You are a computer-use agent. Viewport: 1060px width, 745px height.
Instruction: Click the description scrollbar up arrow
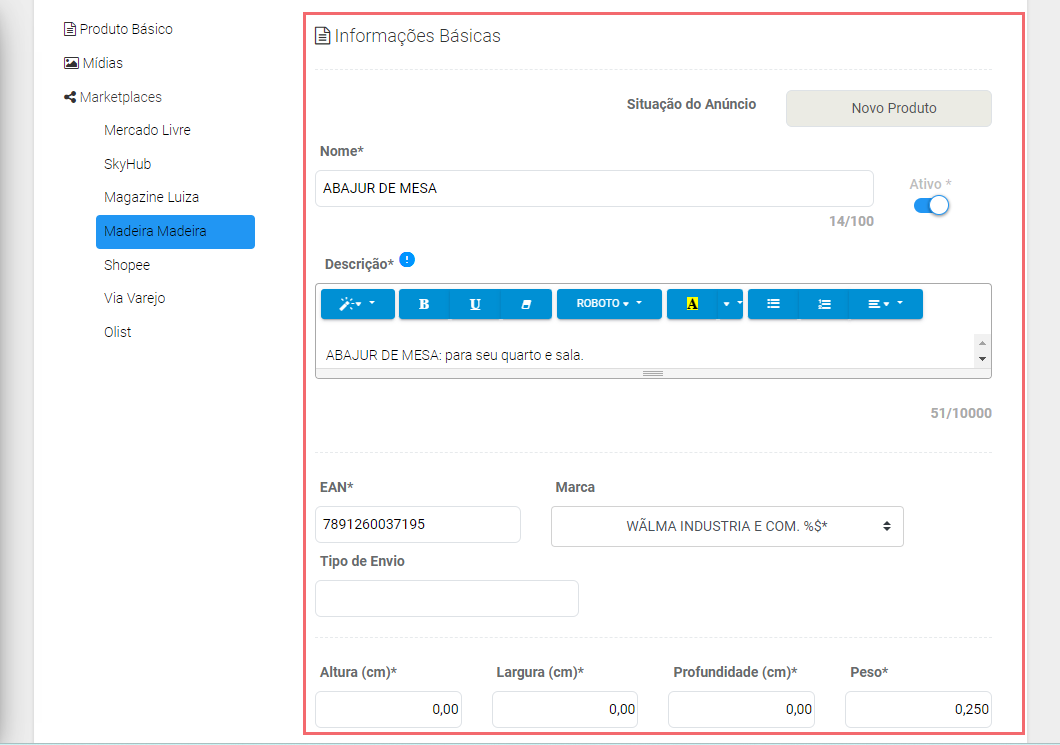tap(982, 343)
